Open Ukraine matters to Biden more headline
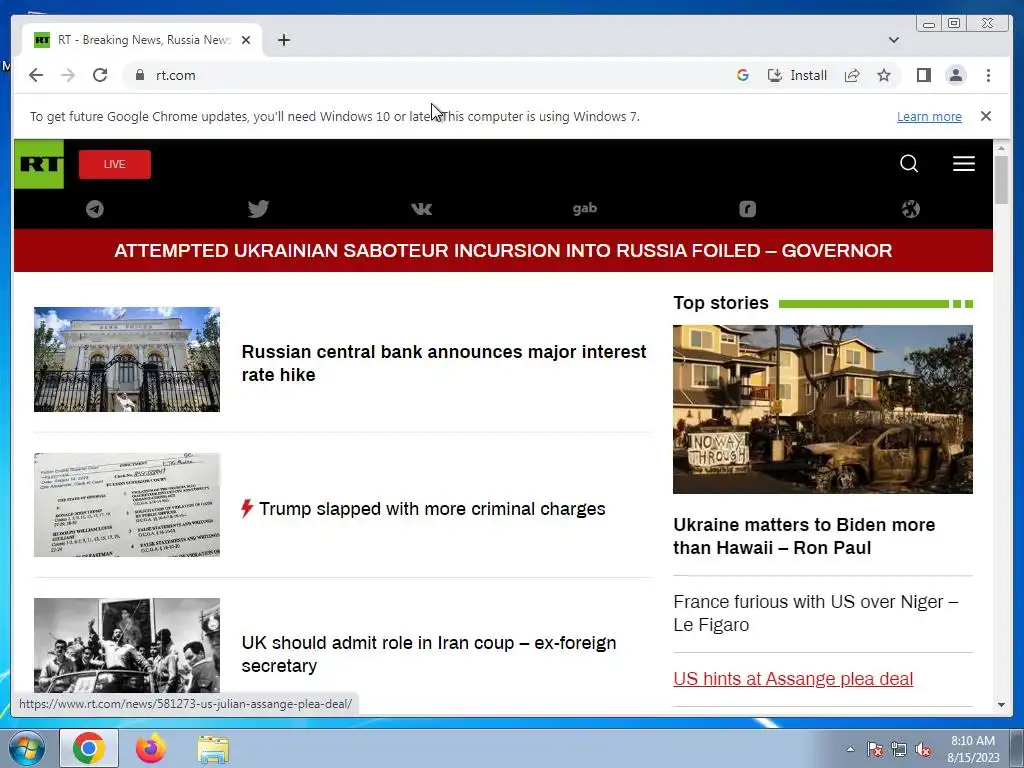1024x768 pixels. (x=804, y=536)
